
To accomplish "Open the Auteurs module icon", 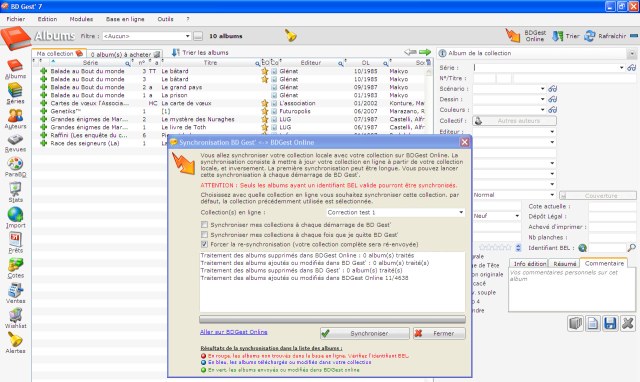I will [x=15, y=119].
